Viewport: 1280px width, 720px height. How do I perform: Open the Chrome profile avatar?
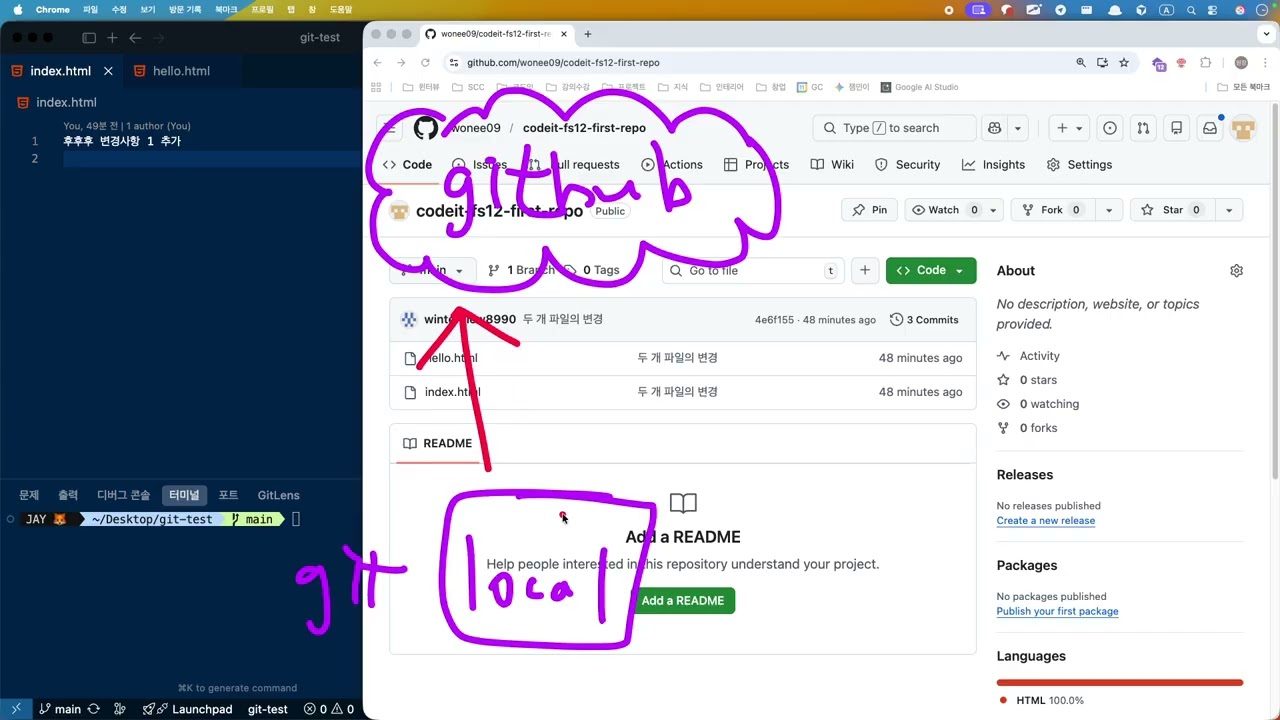point(1241,62)
